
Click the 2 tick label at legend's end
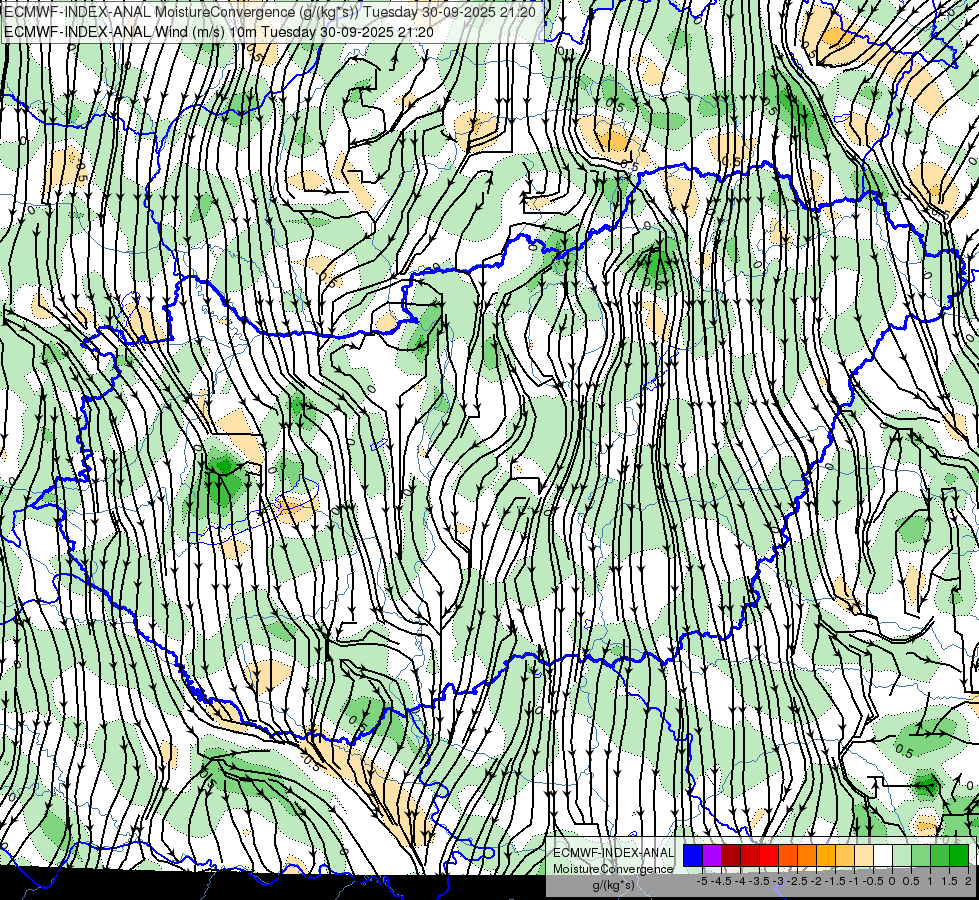968,881
